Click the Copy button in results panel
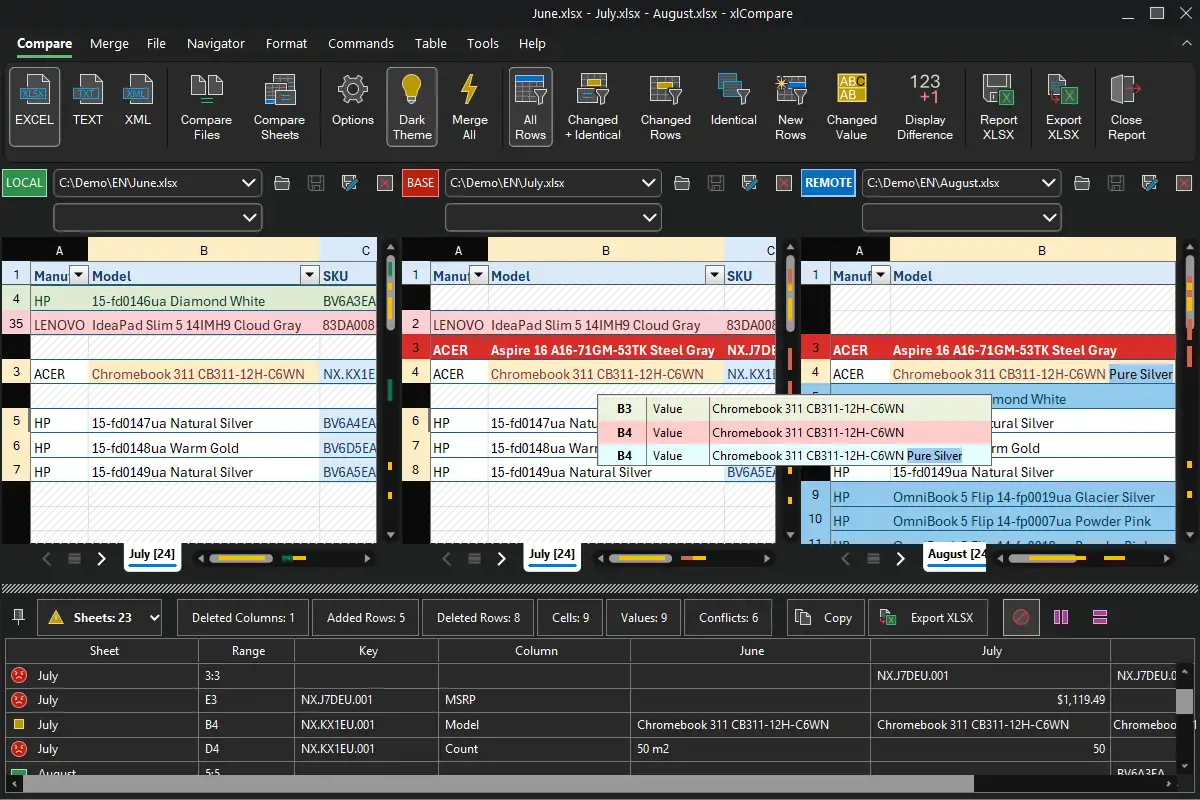1200x800 pixels. (824, 618)
